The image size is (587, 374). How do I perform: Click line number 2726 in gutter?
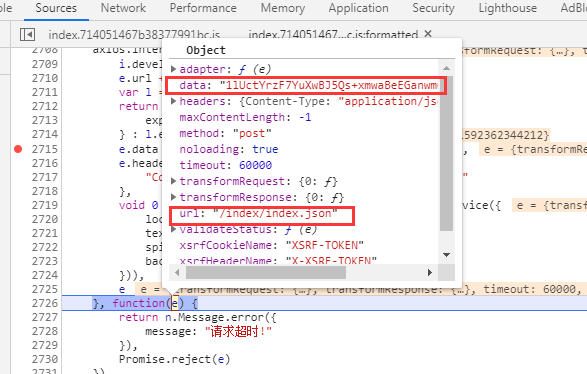45,303
